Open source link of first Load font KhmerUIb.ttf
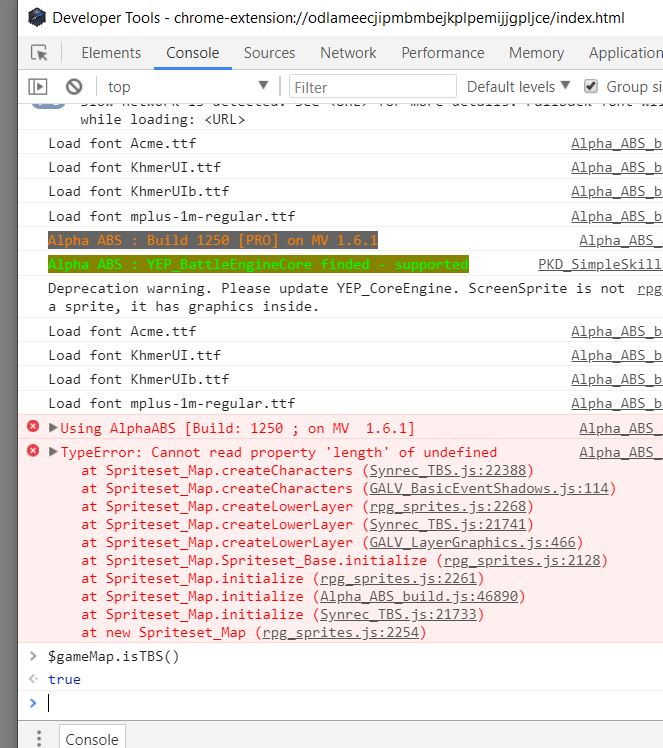The width and height of the screenshot is (663, 748). coord(616,192)
